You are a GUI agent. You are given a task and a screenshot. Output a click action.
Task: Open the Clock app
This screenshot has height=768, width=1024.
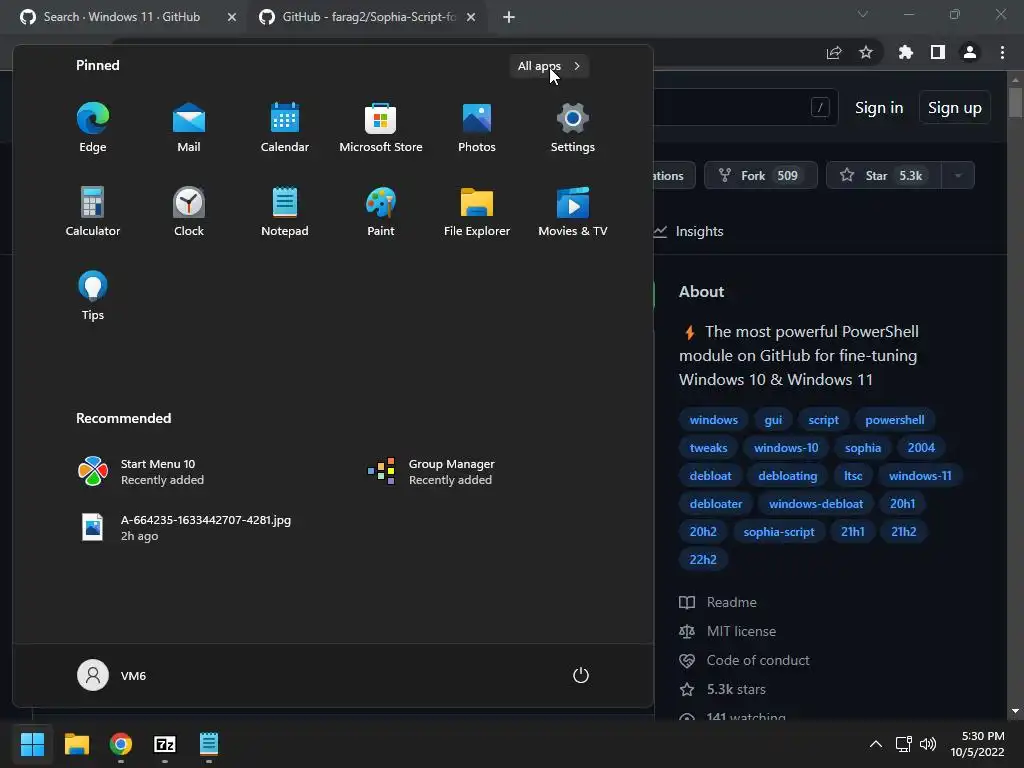(x=189, y=211)
